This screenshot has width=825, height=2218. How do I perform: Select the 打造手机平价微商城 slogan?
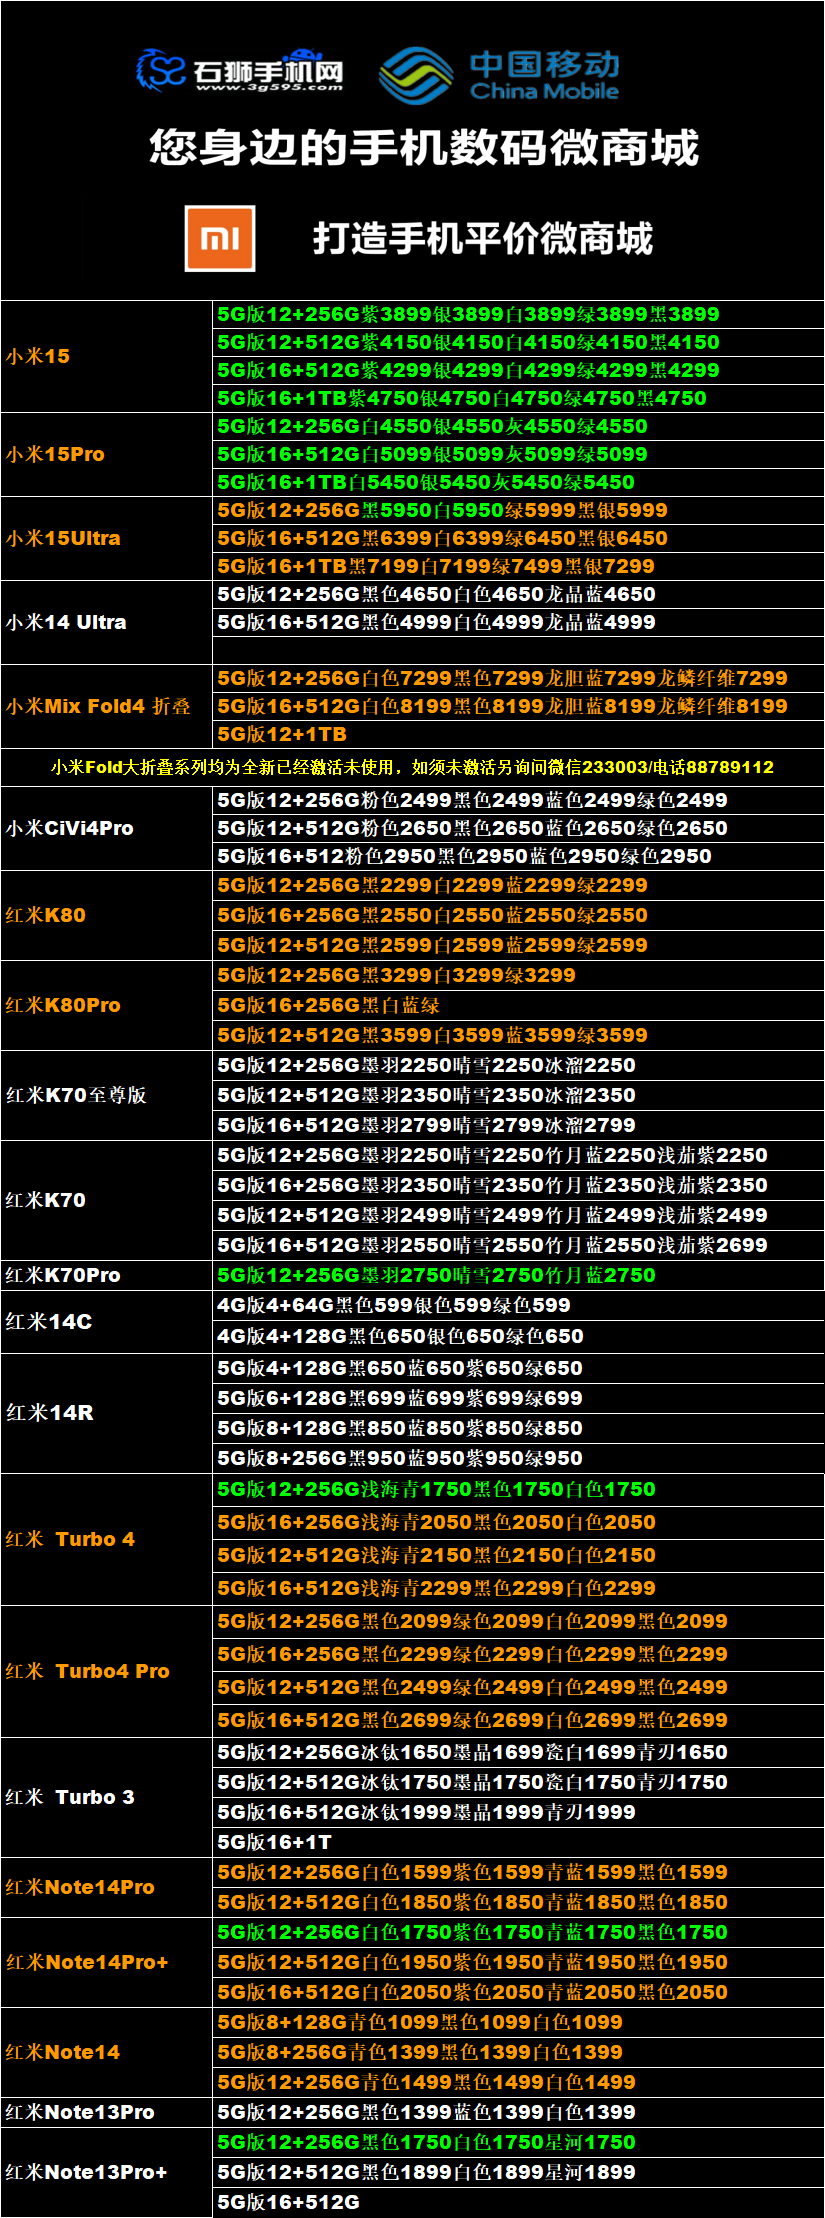pos(483,239)
